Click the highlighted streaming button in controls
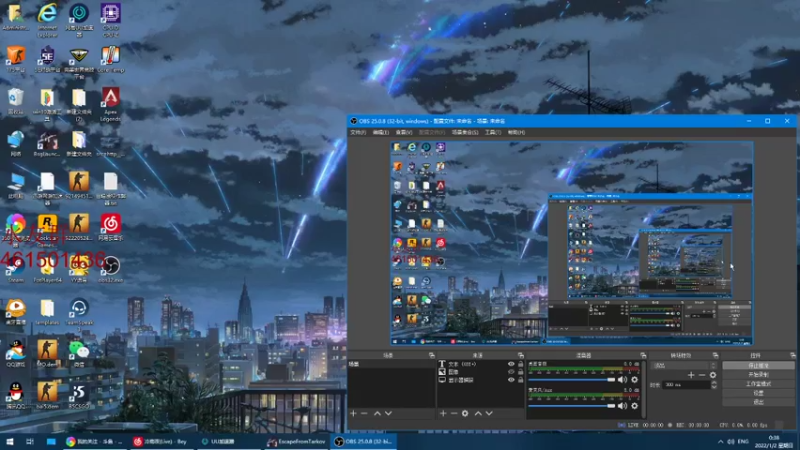Viewport: 800px width, 450px height. 759,365
